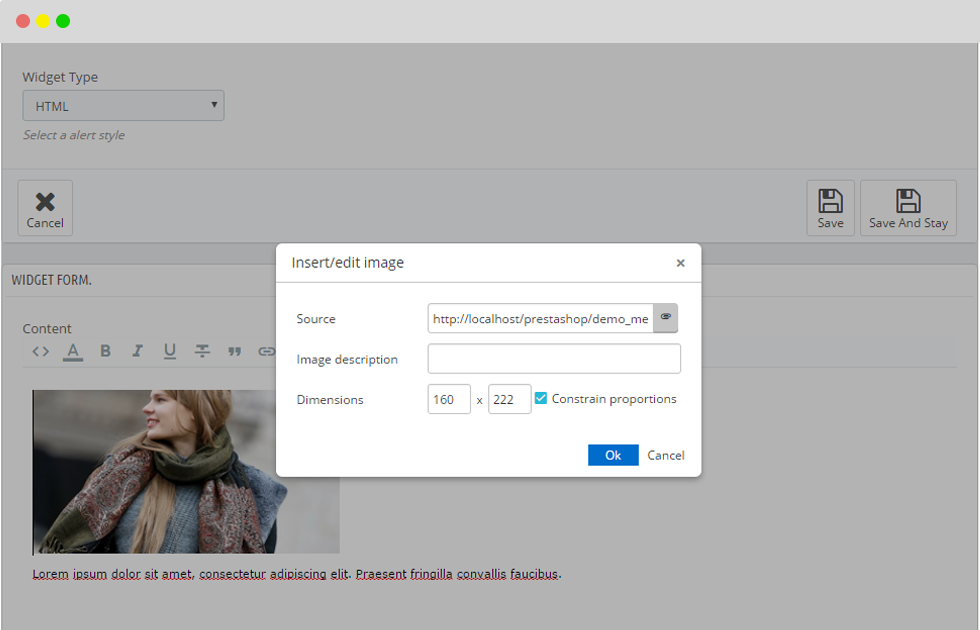The width and height of the screenshot is (980, 630).
Task: Apply bold formatting in editor
Action: point(106,351)
